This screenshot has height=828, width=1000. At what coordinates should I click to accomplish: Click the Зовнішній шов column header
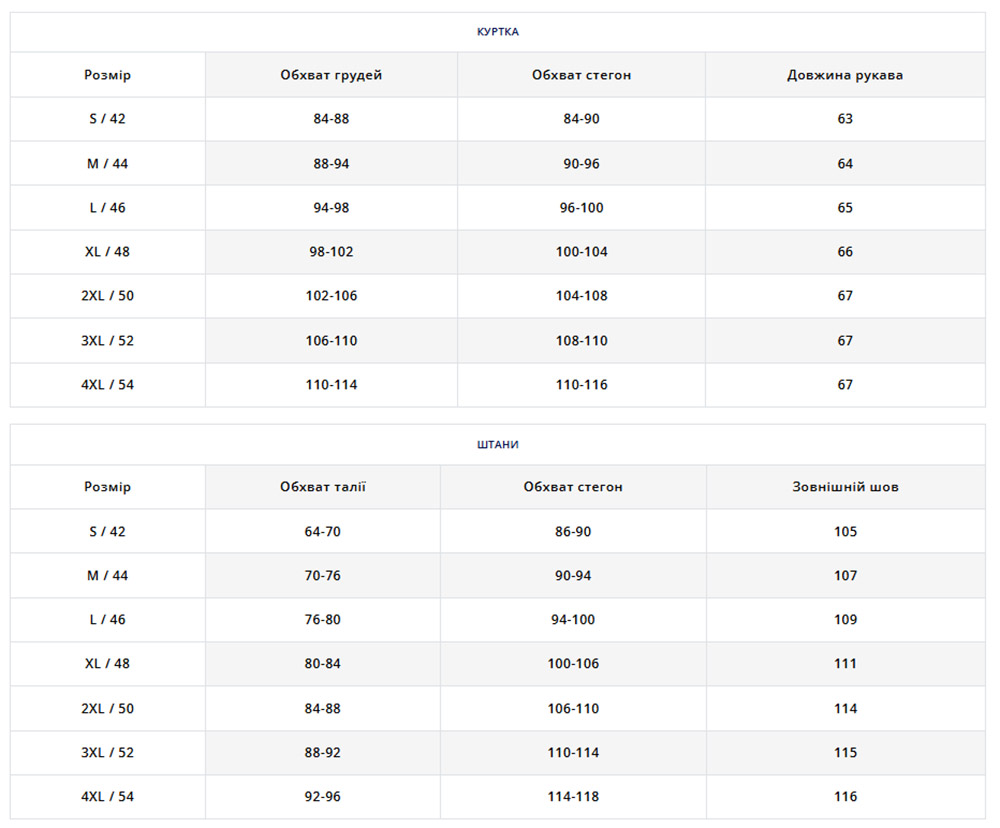click(x=845, y=487)
